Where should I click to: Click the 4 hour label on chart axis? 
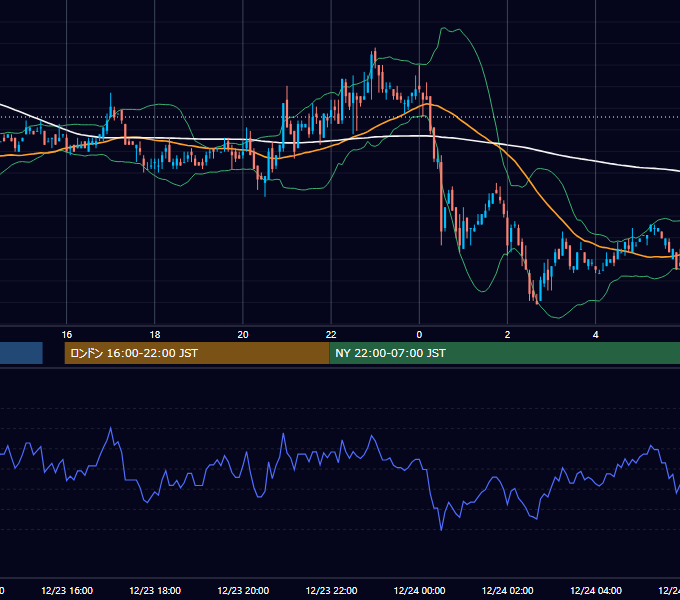coord(595,335)
